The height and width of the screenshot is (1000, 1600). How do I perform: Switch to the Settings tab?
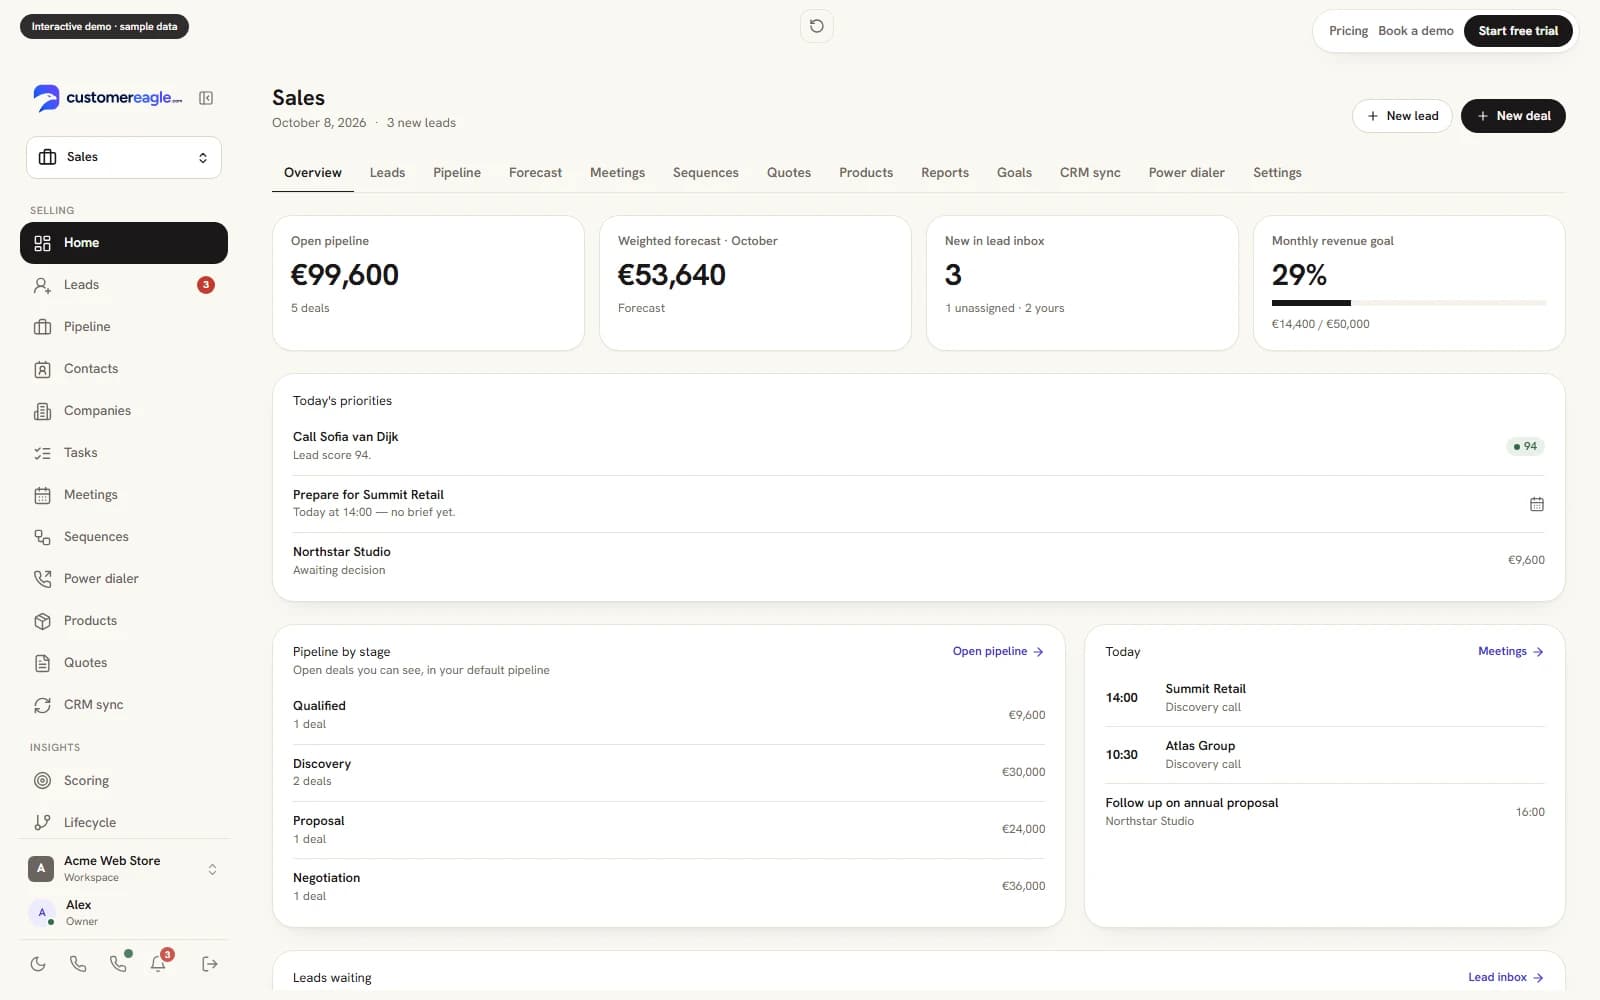[x=1277, y=173]
